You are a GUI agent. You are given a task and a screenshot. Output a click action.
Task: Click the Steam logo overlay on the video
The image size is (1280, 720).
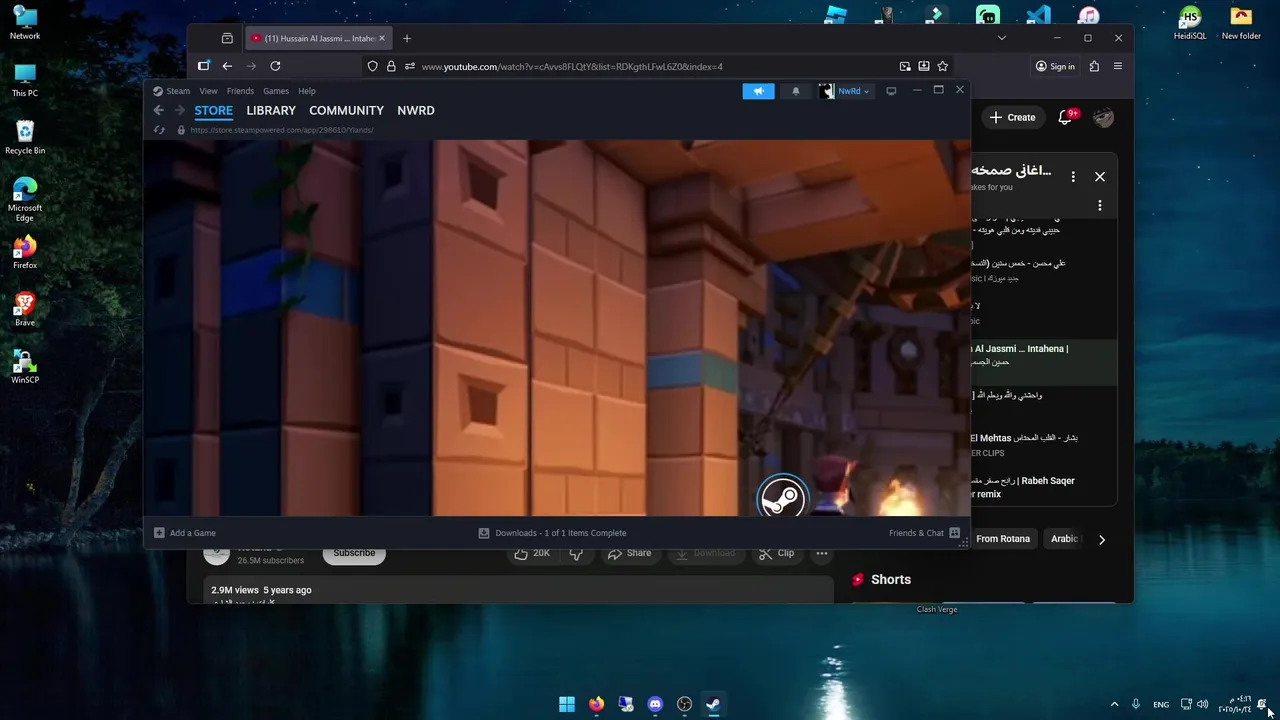tap(782, 497)
